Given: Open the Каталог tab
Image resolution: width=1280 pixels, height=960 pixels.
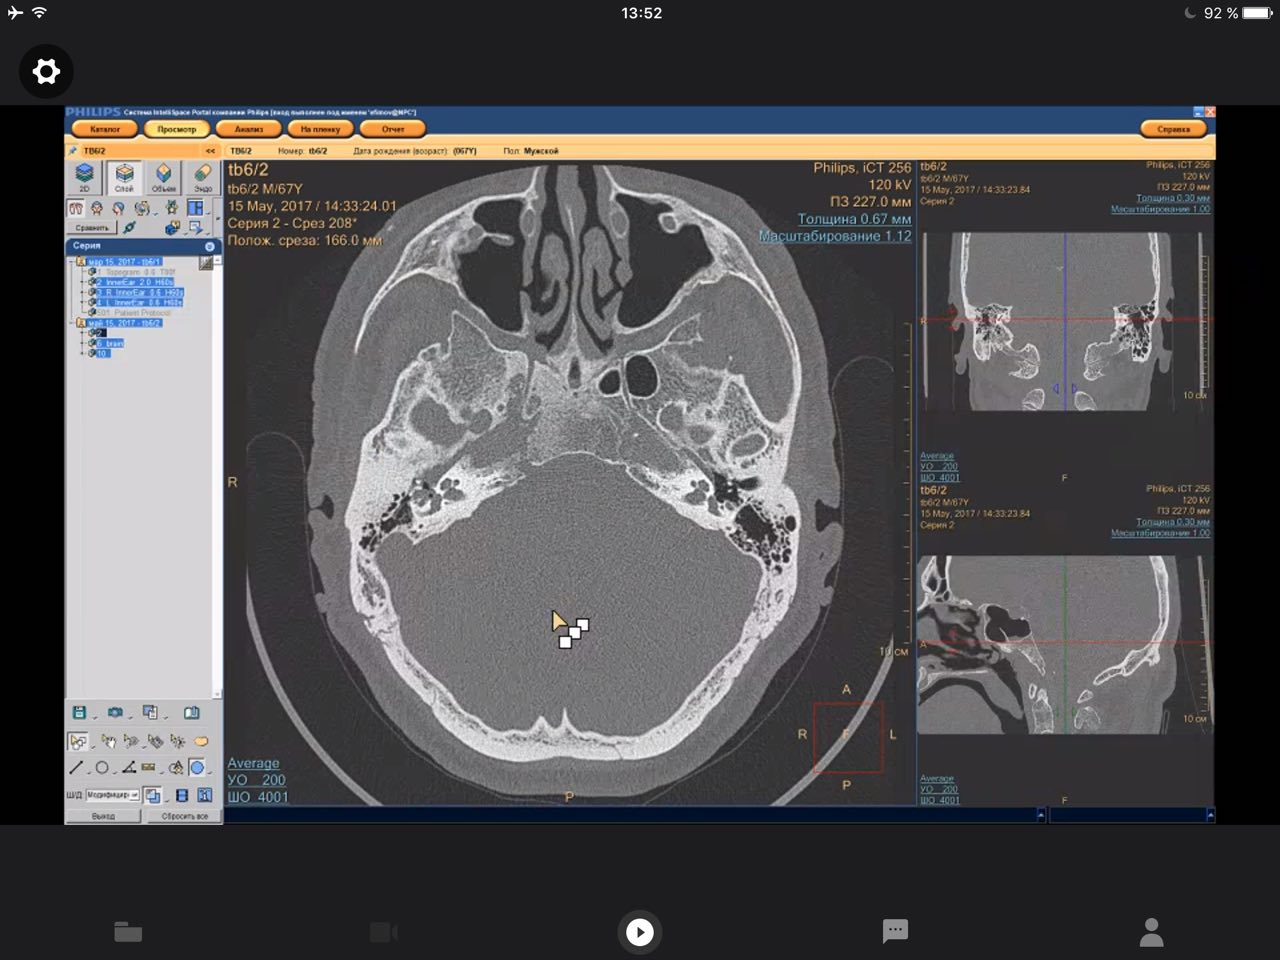Looking at the screenshot, I should coord(105,129).
